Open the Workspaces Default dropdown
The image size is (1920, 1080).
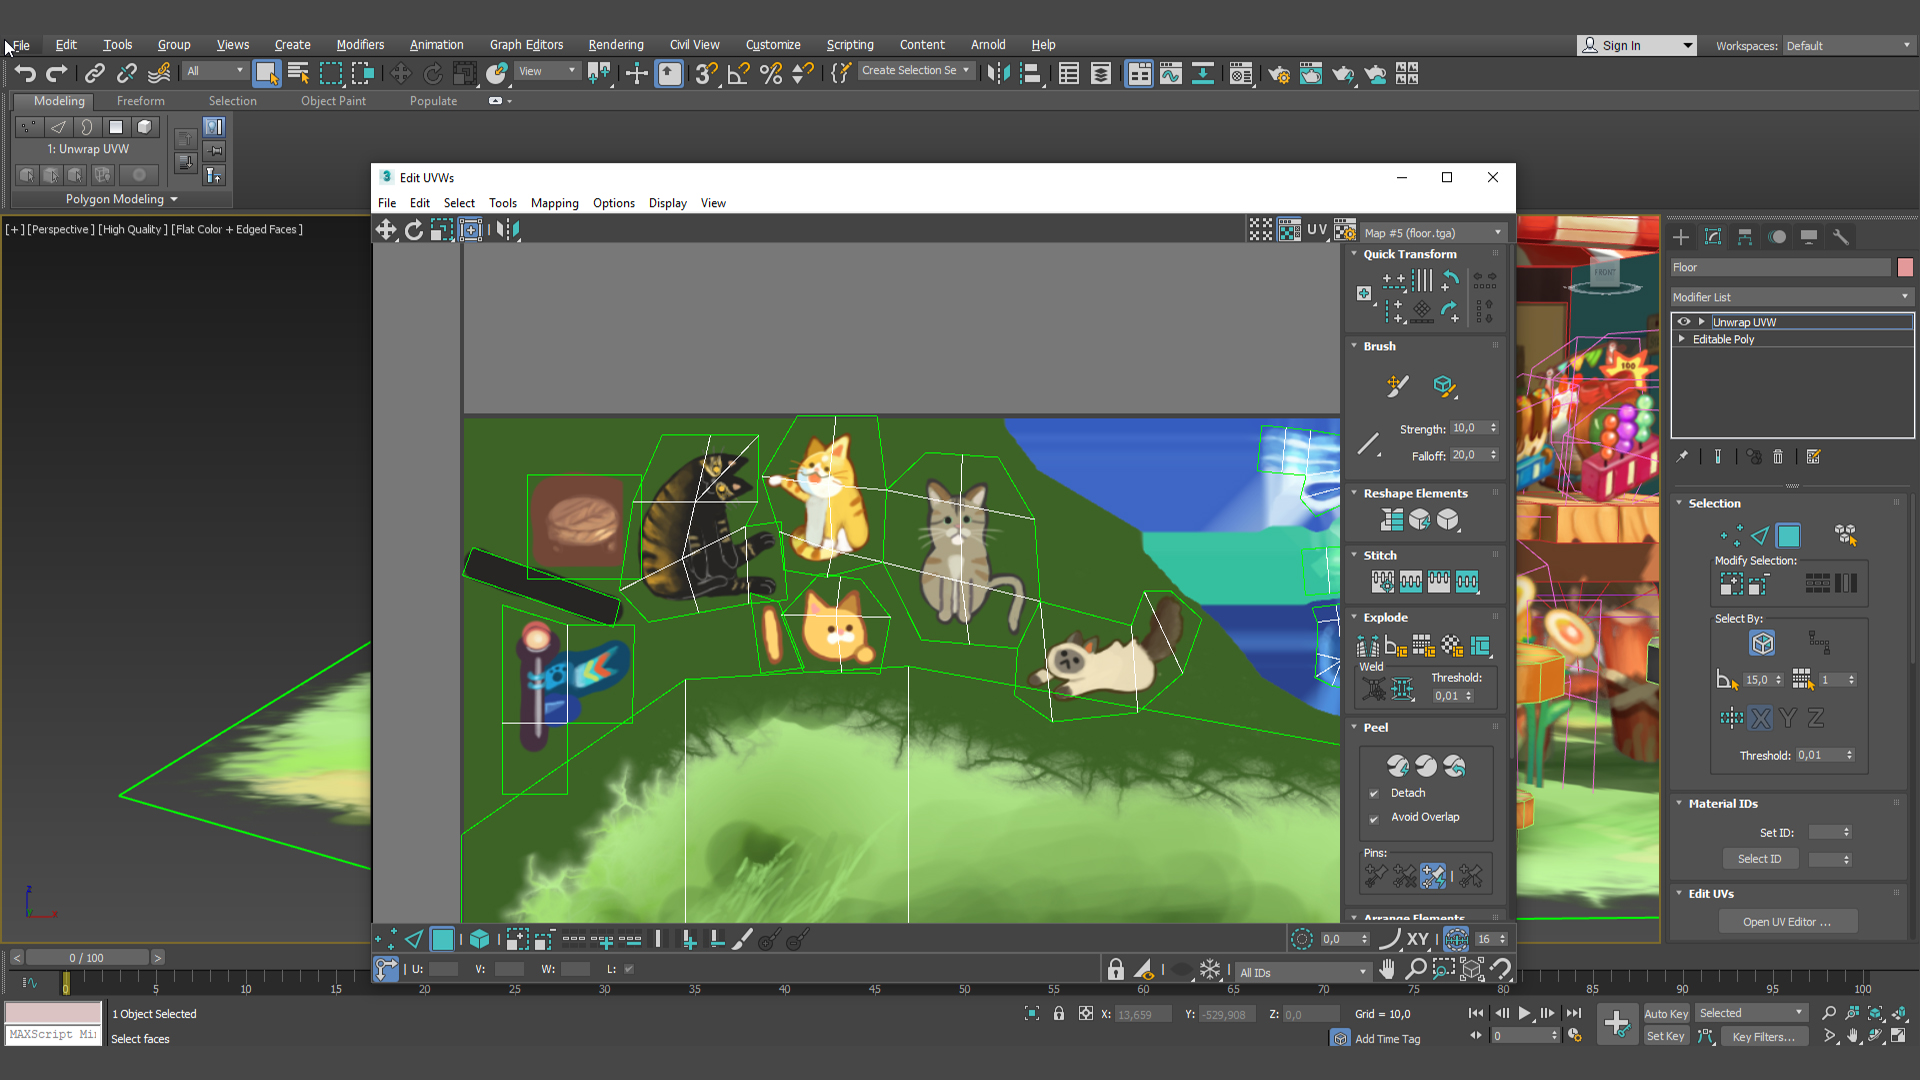click(1848, 46)
